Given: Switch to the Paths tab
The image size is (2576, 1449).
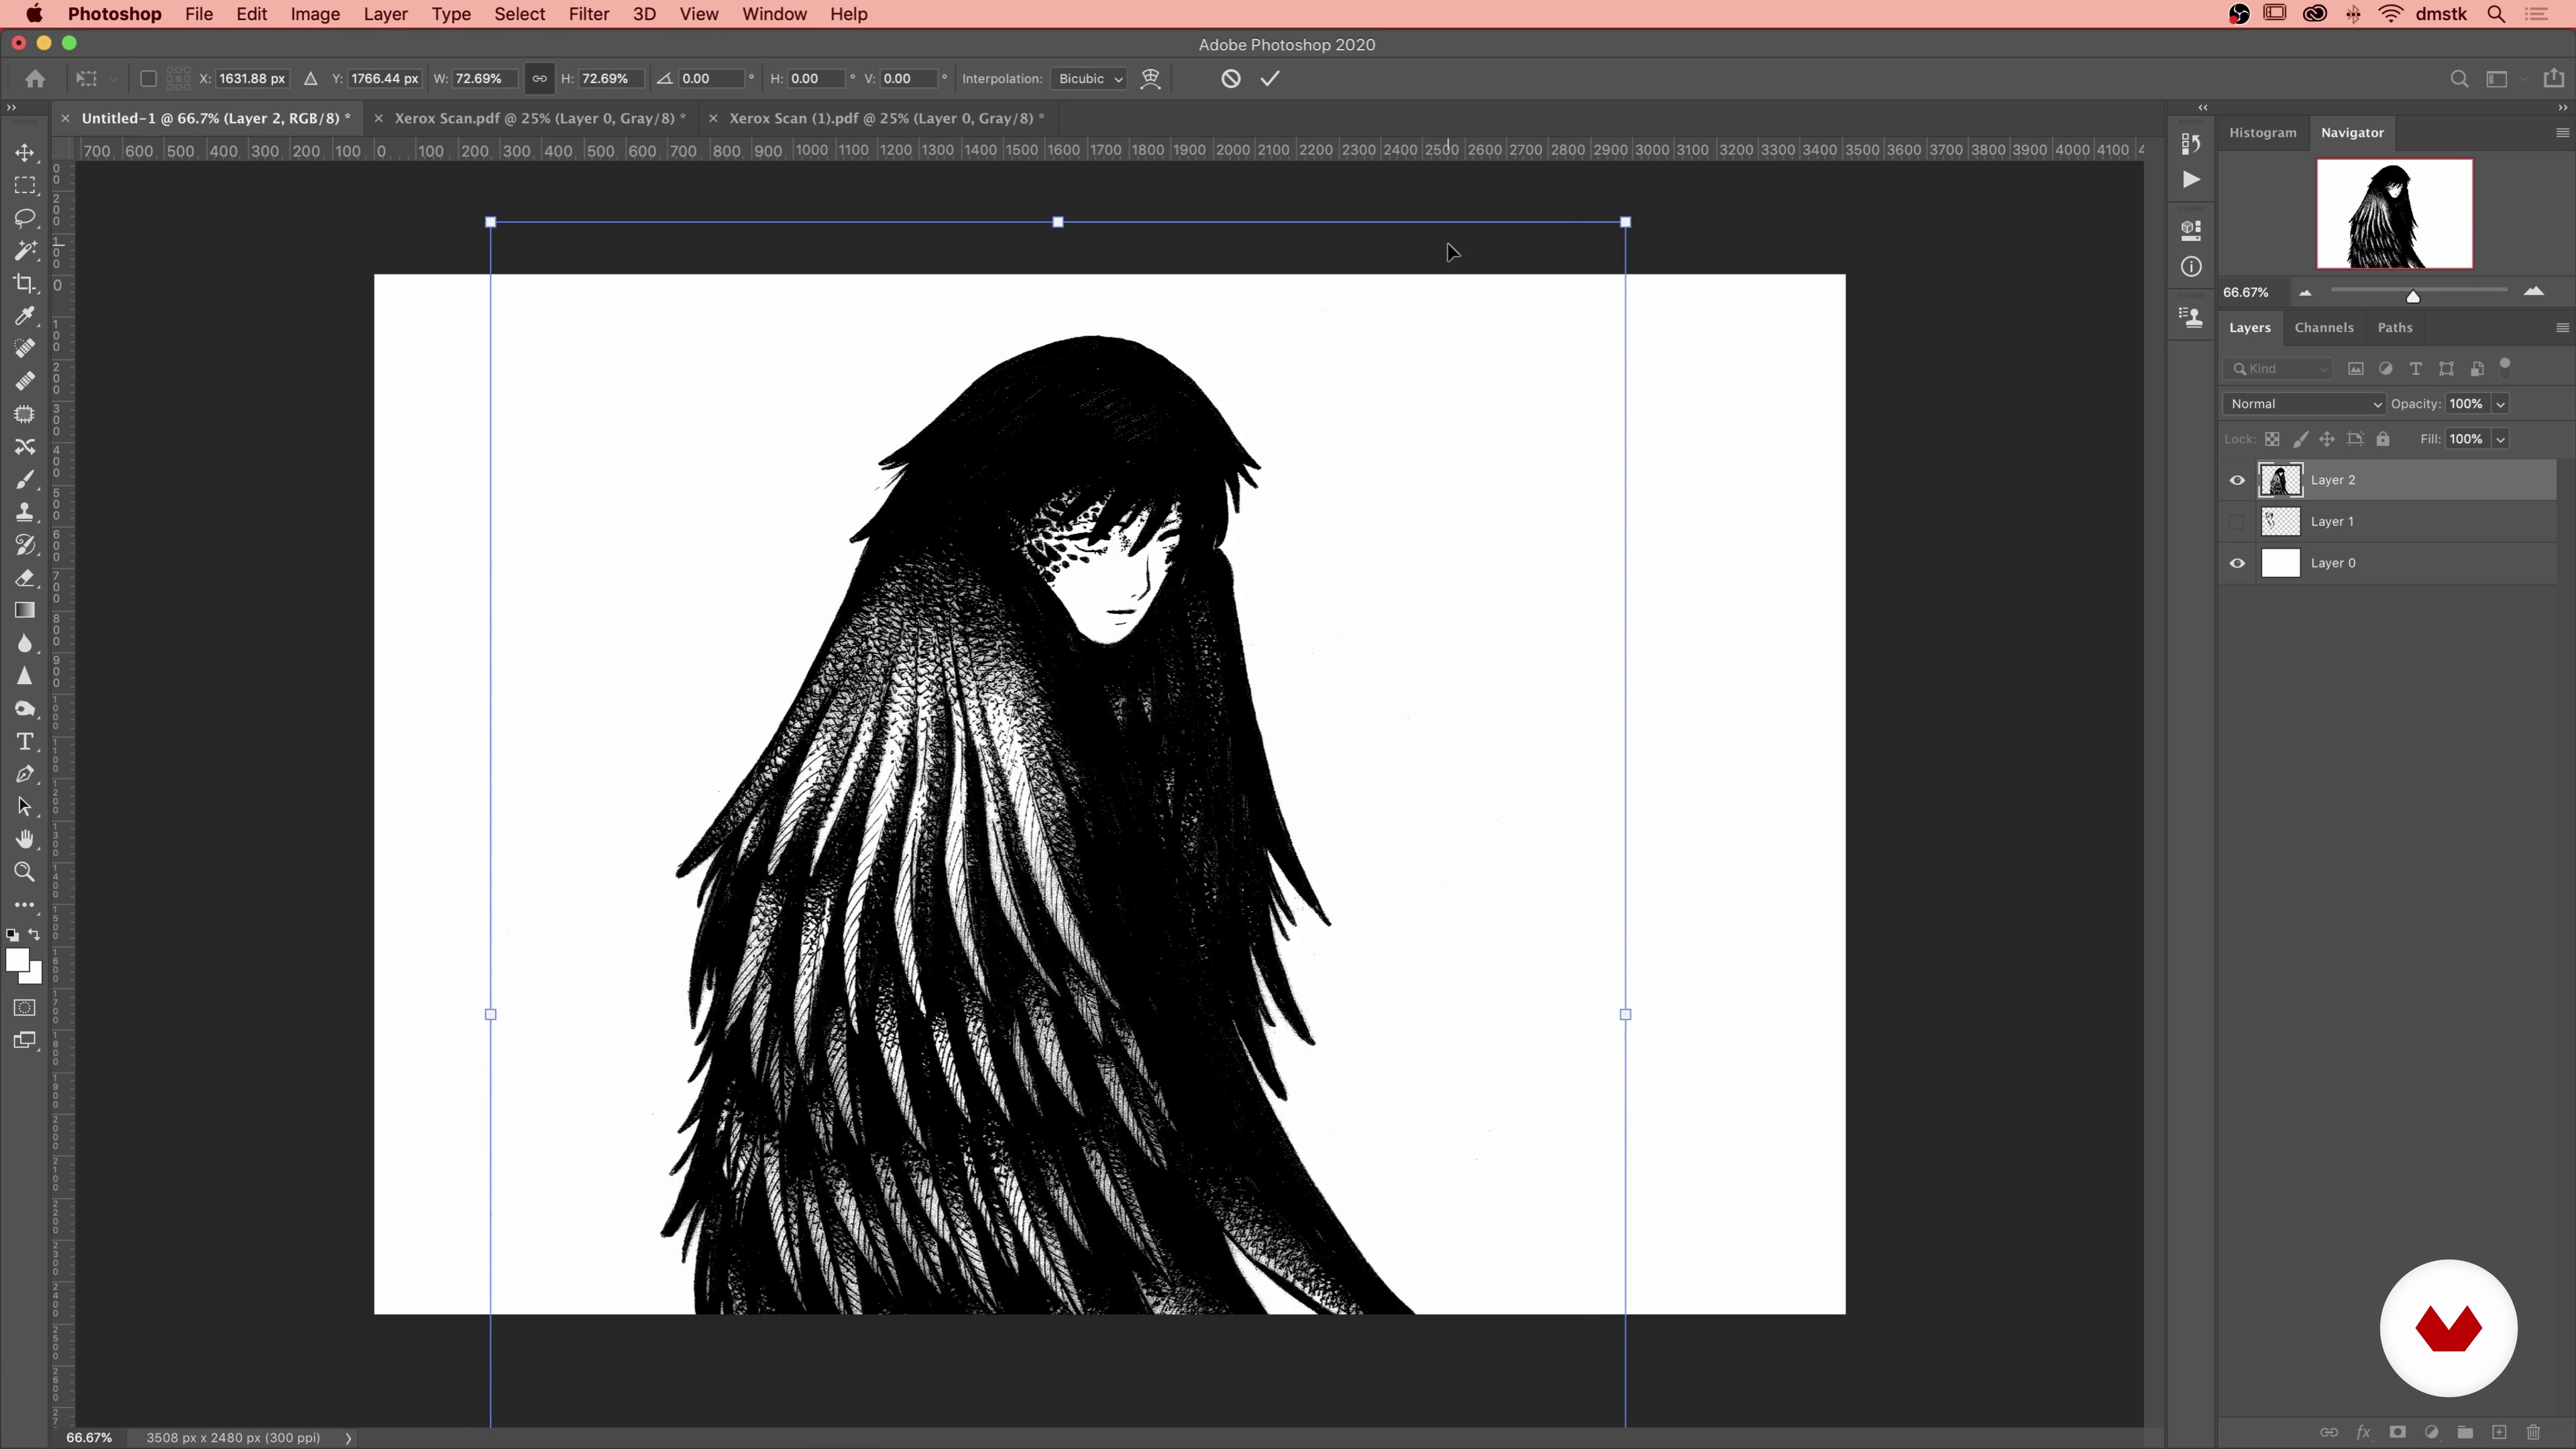Looking at the screenshot, I should click(x=2395, y=328).
